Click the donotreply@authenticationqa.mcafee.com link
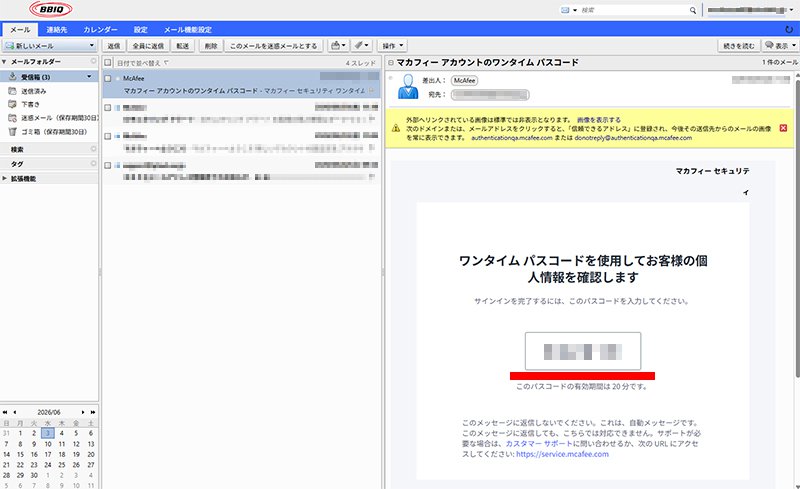Viewport: 800px width, 489px height. coord(633,138)
